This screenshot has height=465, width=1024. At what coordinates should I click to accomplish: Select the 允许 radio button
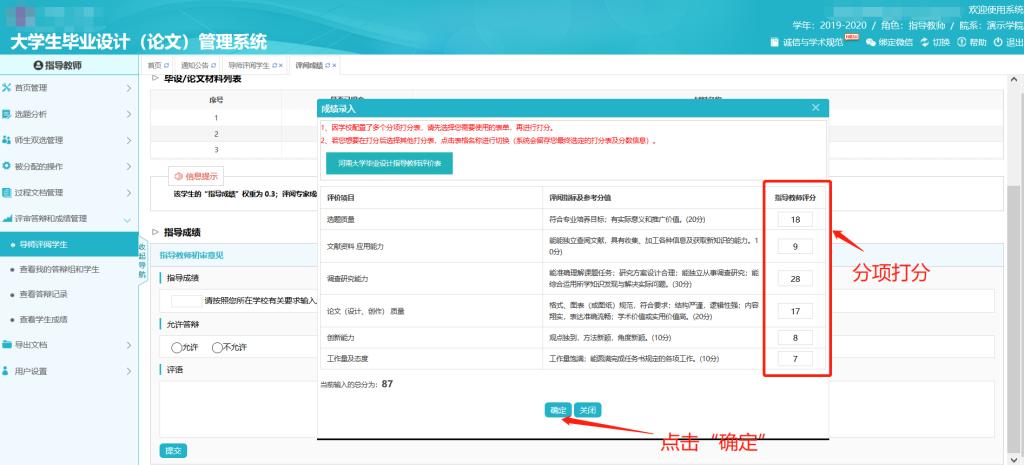pos(176,347)
